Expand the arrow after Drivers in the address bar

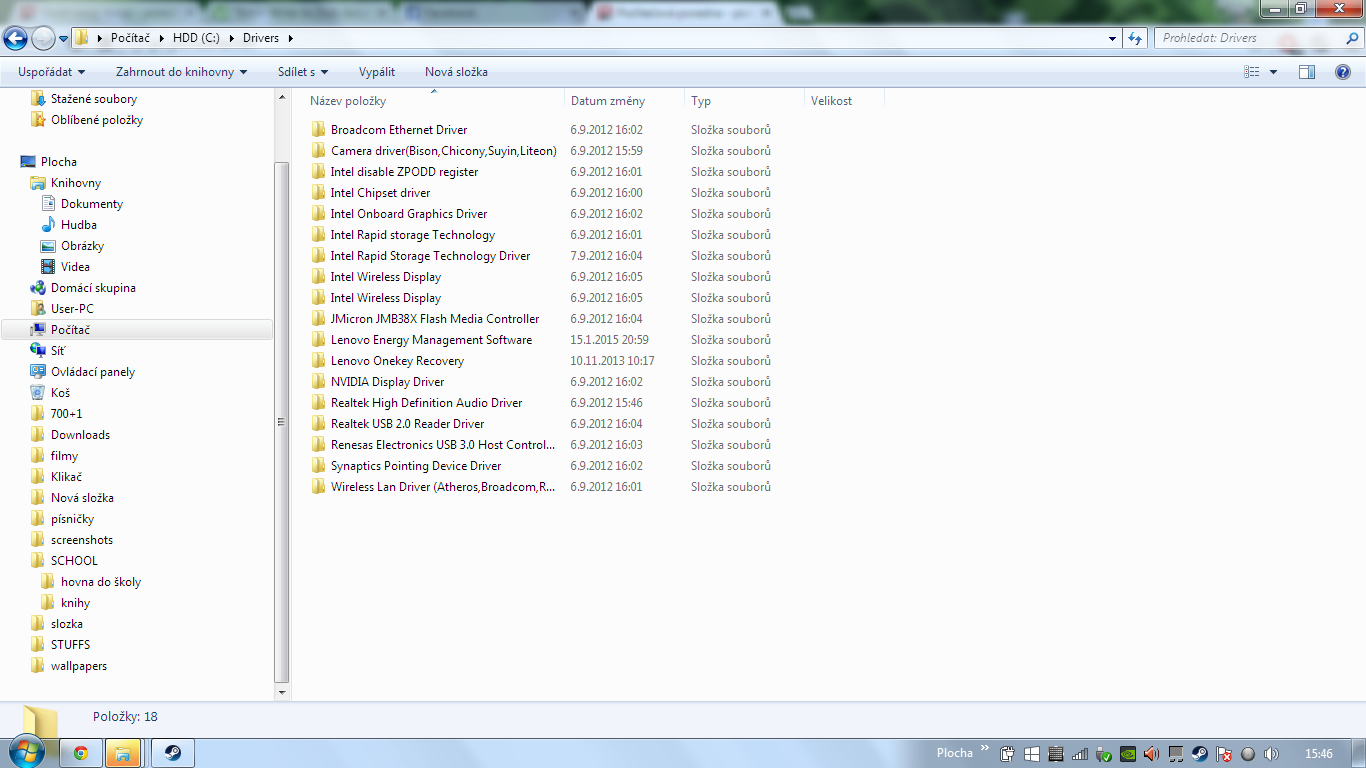[290, 38]
